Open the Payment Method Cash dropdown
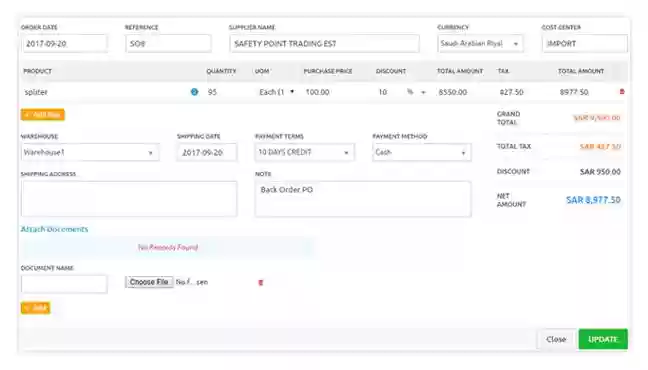The image size is (648, 370). point(422,153)
